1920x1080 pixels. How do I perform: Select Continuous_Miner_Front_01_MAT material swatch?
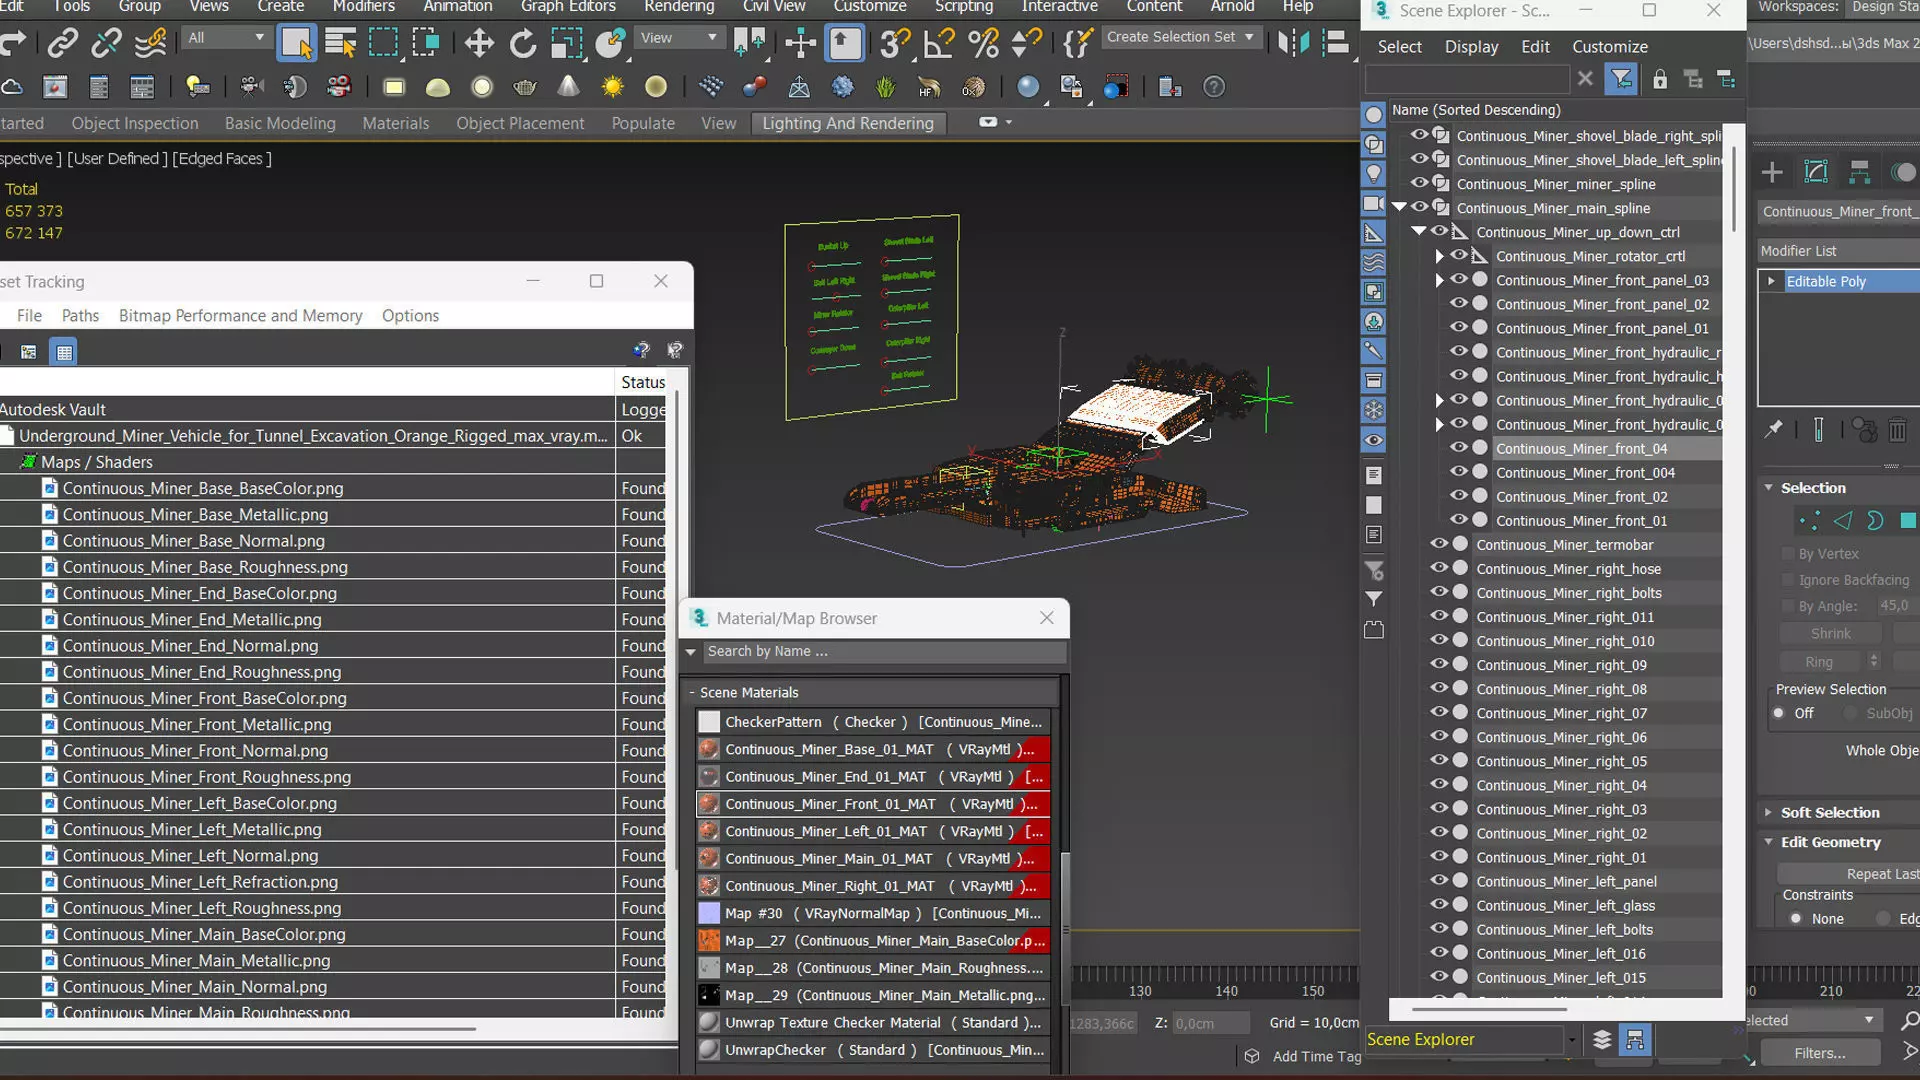point(709,804)
